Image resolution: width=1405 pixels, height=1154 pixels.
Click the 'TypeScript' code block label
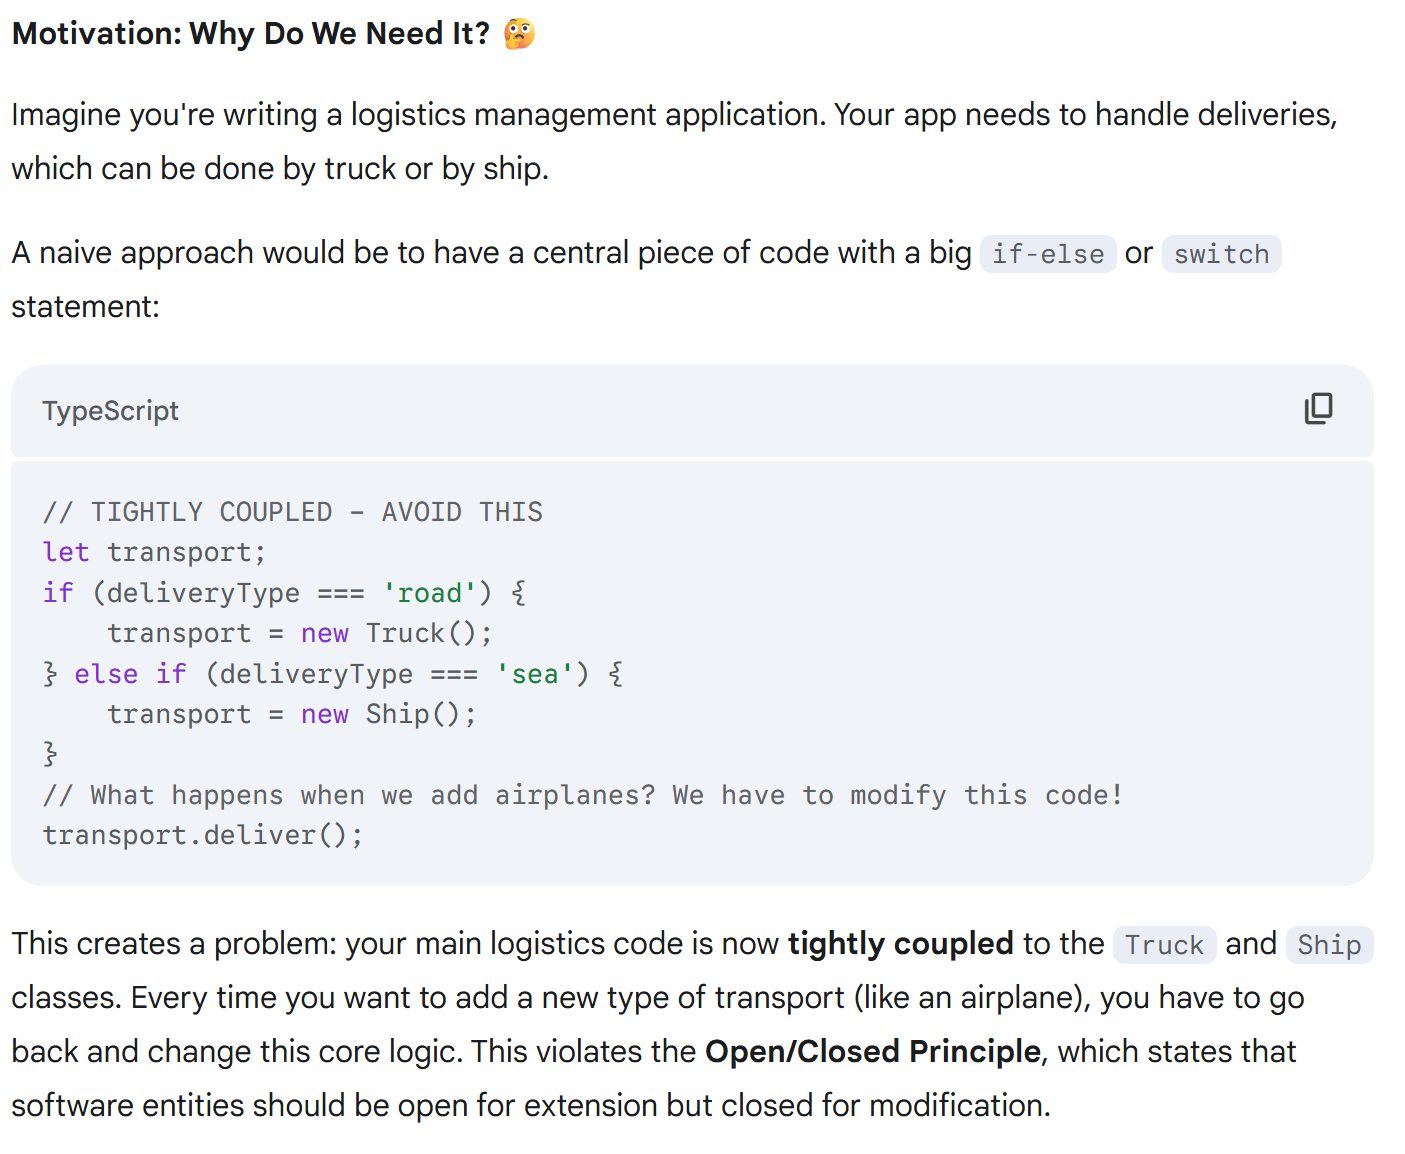point(110,411)
